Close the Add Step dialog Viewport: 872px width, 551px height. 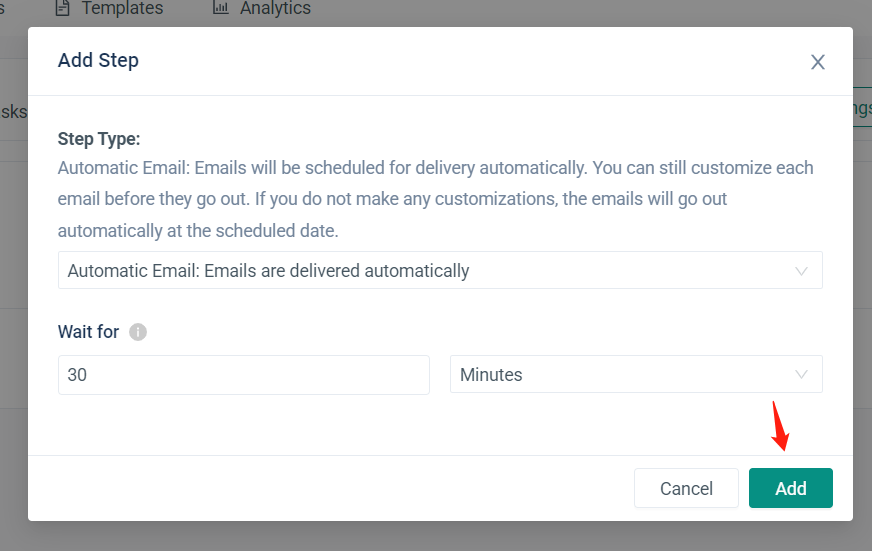[817, 62]
